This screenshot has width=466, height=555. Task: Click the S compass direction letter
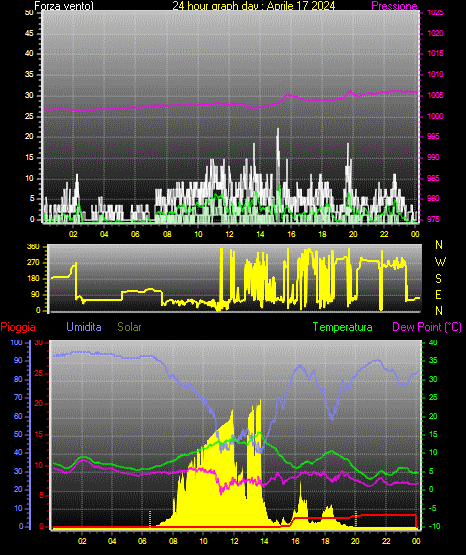pos(438,279)
